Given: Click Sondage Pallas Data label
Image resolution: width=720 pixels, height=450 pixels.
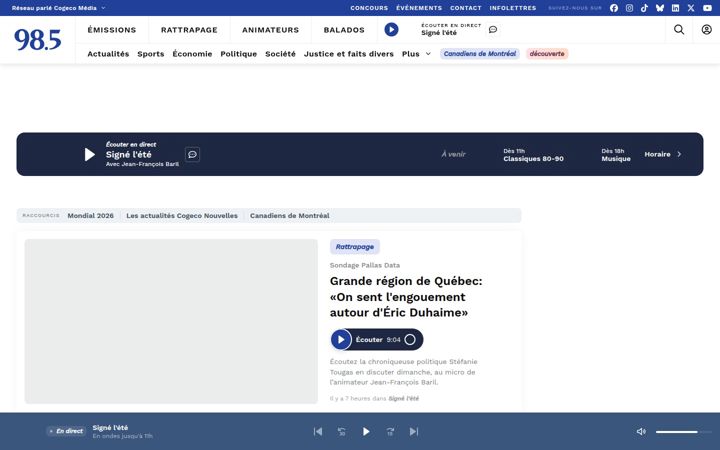Looking at the screenshot, I should pyautogui.click(x=365, y=265).
